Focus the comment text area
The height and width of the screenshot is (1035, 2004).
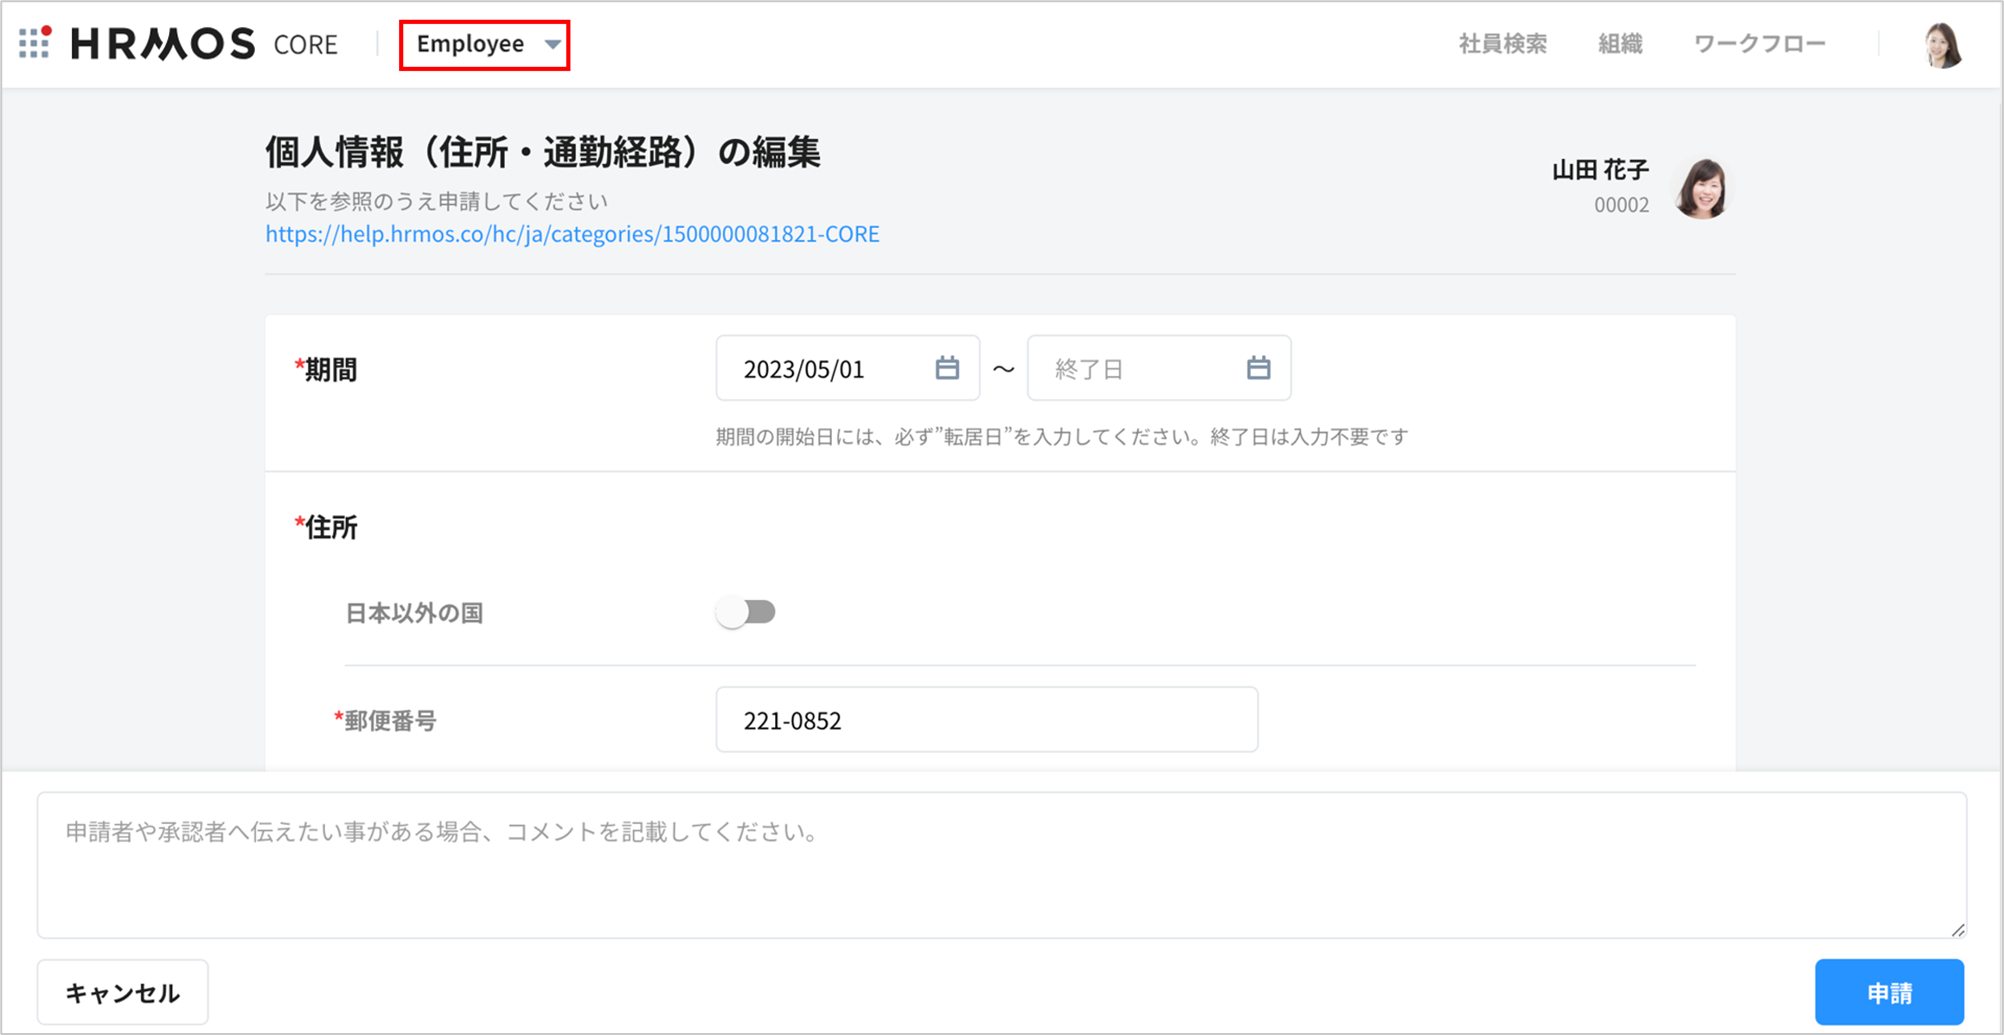click(1000, 865)
